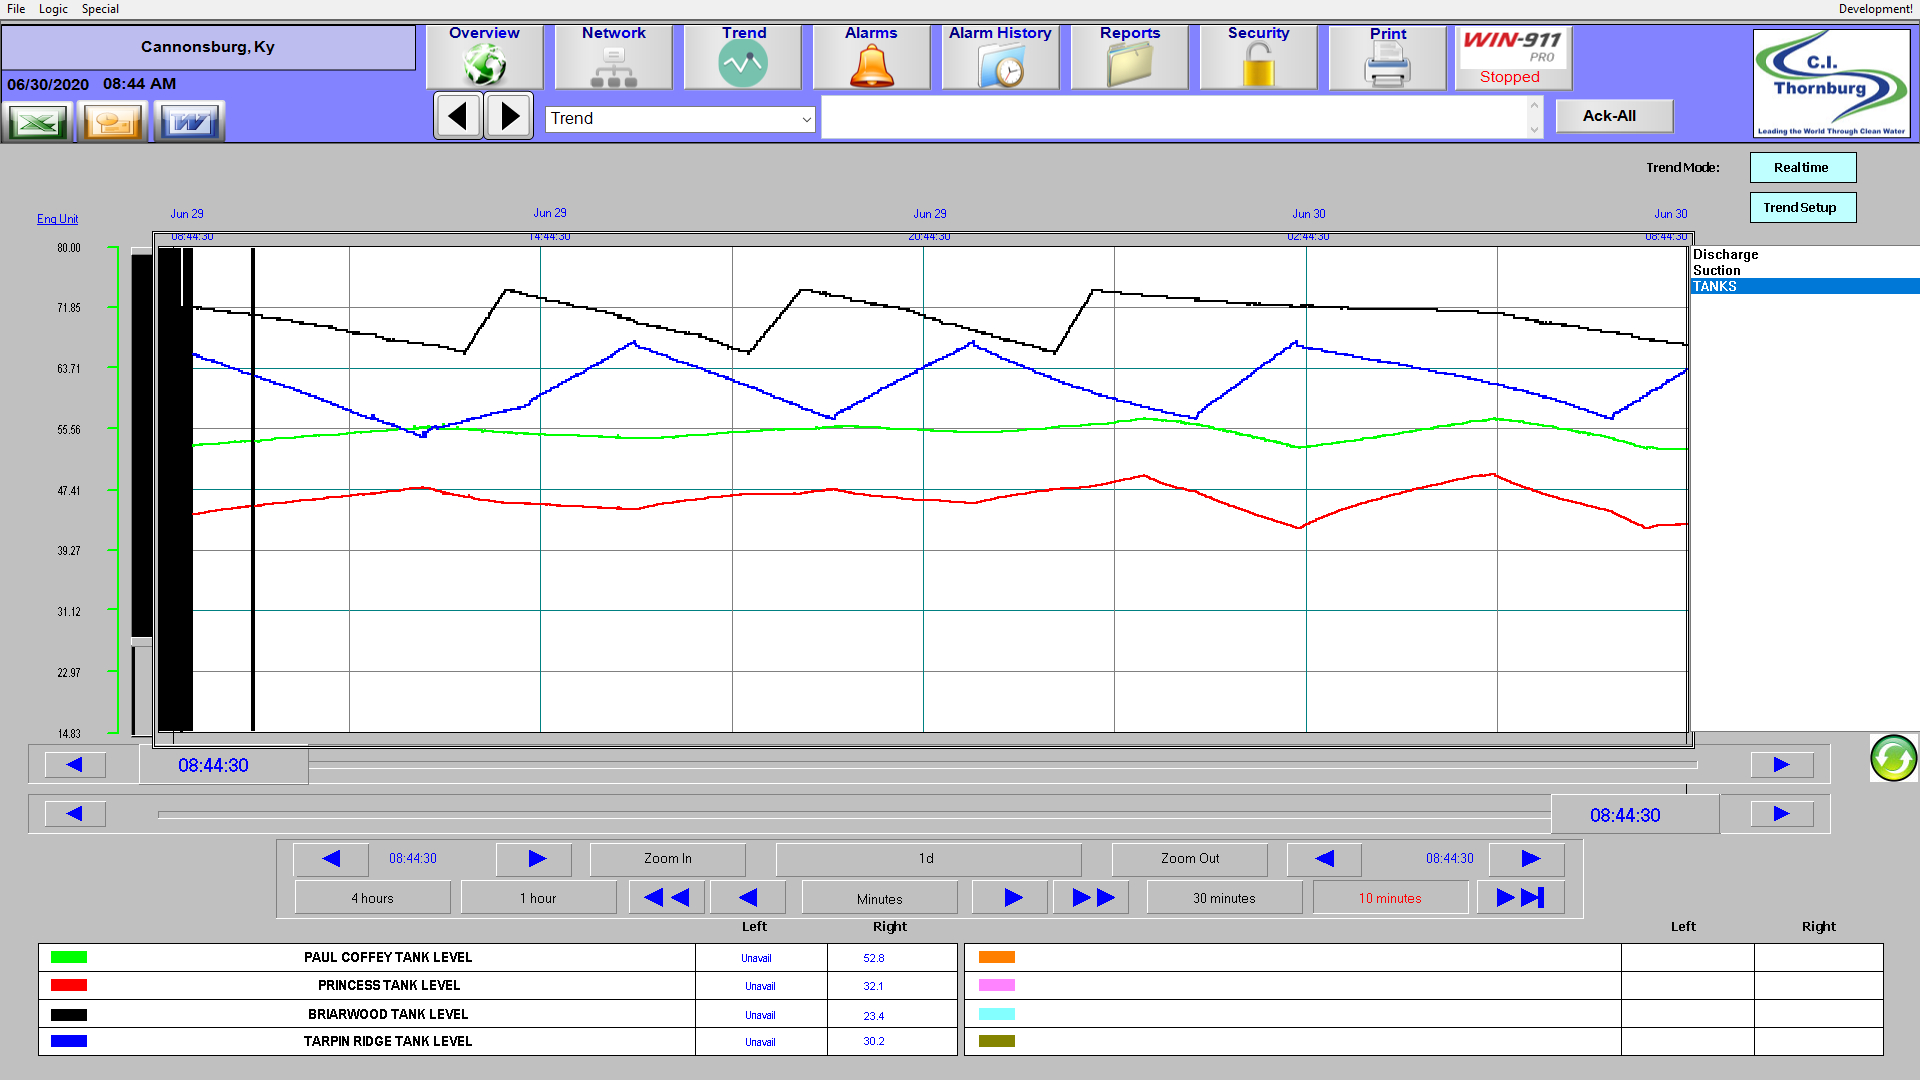Open the Logic menu
Image resolution: width=1920 pixels, height=1080 pixels.
[53, 9]
